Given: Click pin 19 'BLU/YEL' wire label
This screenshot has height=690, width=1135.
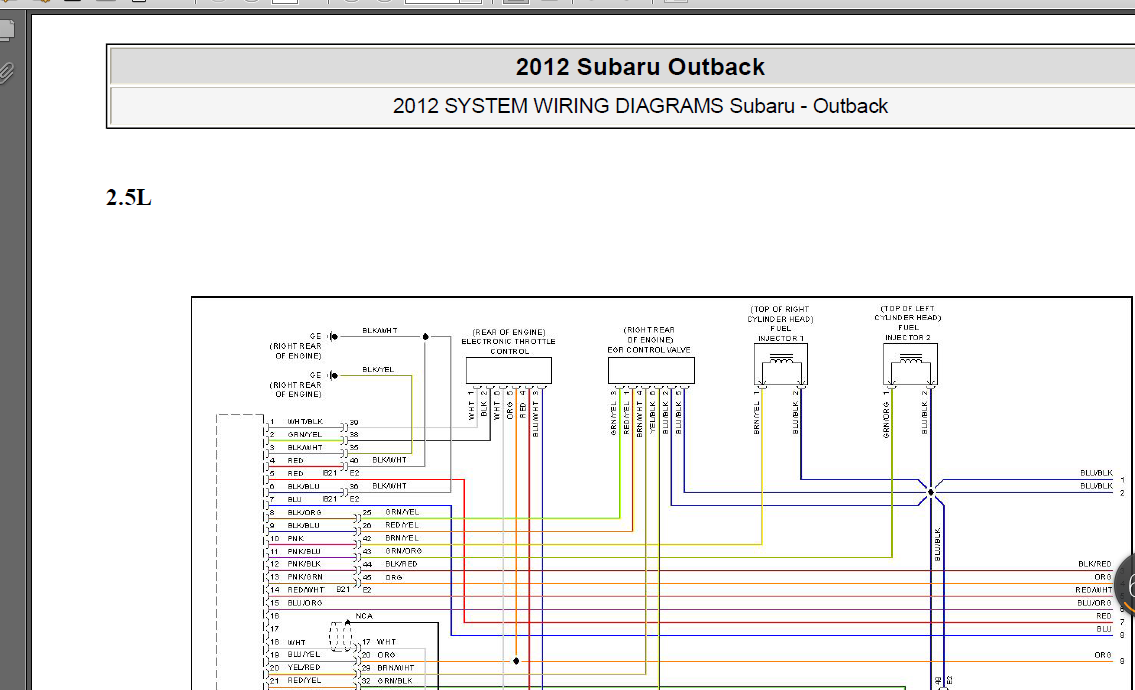Looking at the screenshot, I should (x=304, y=655).
